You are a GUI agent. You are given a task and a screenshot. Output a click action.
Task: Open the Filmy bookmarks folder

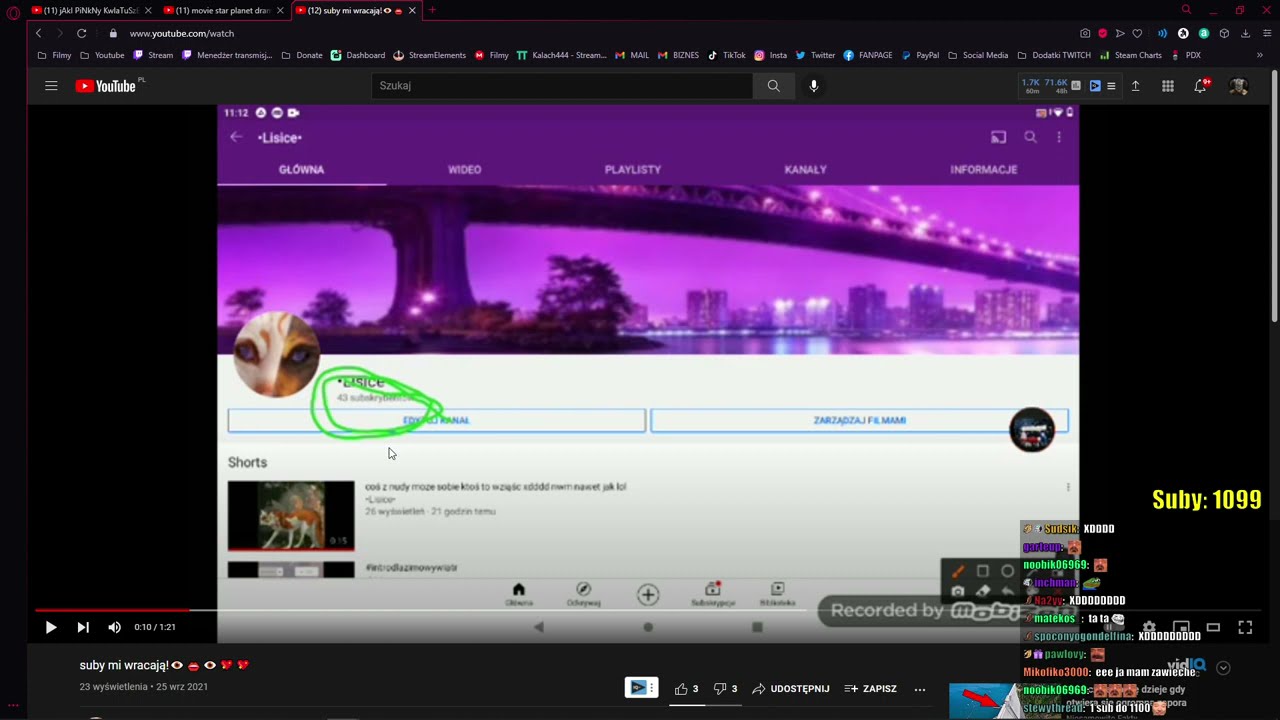[55, 55]
